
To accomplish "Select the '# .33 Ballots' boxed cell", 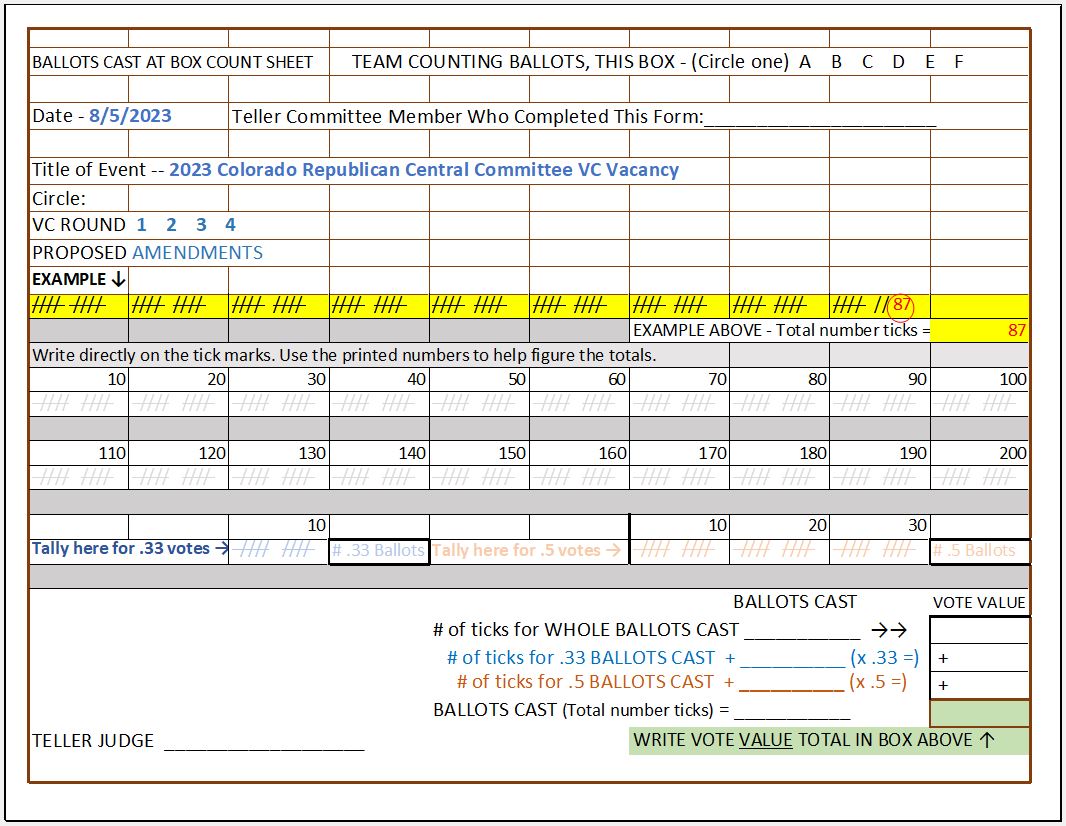I will coord(378,549).
